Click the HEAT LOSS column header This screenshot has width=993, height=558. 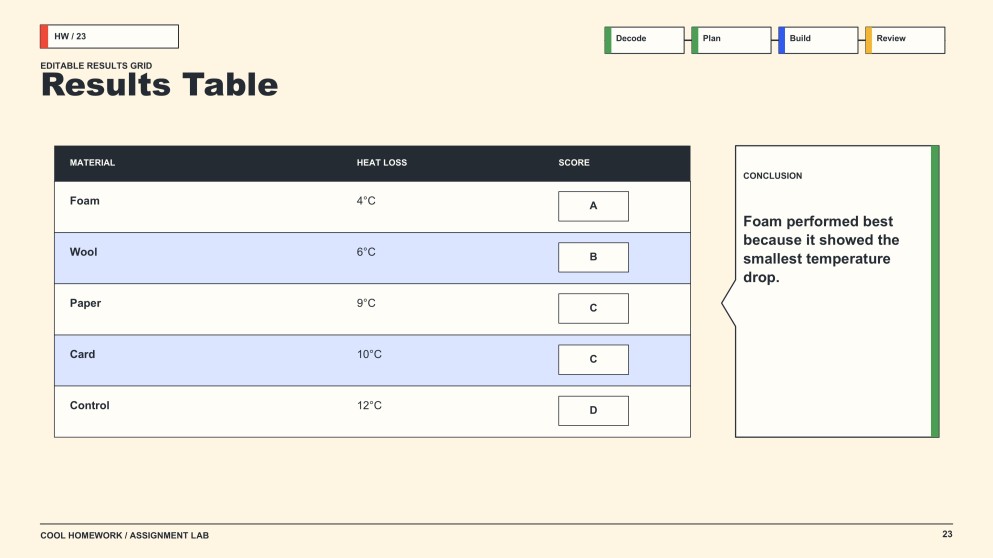click(382, 163)
